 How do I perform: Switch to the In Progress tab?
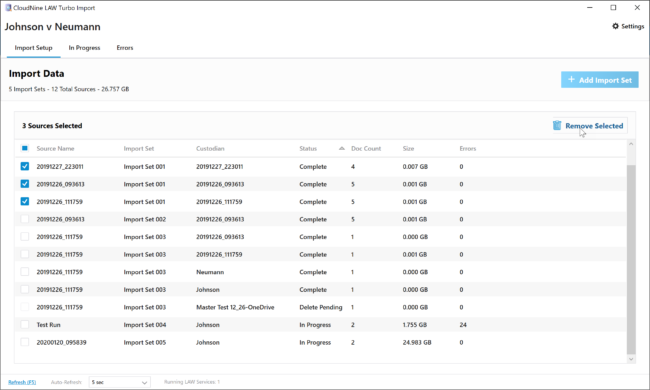click(x=84, y=48)
